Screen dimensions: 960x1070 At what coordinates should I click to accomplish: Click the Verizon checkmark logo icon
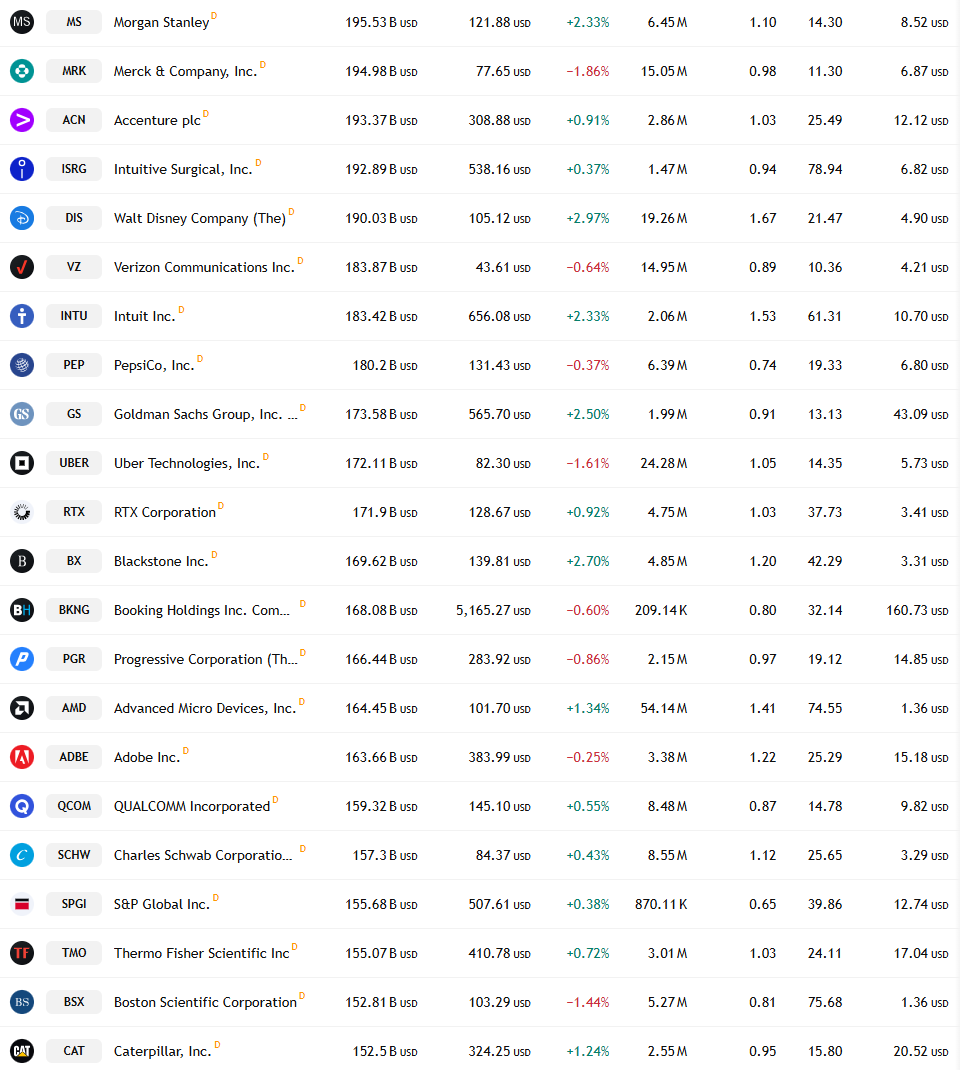(22, 267)
